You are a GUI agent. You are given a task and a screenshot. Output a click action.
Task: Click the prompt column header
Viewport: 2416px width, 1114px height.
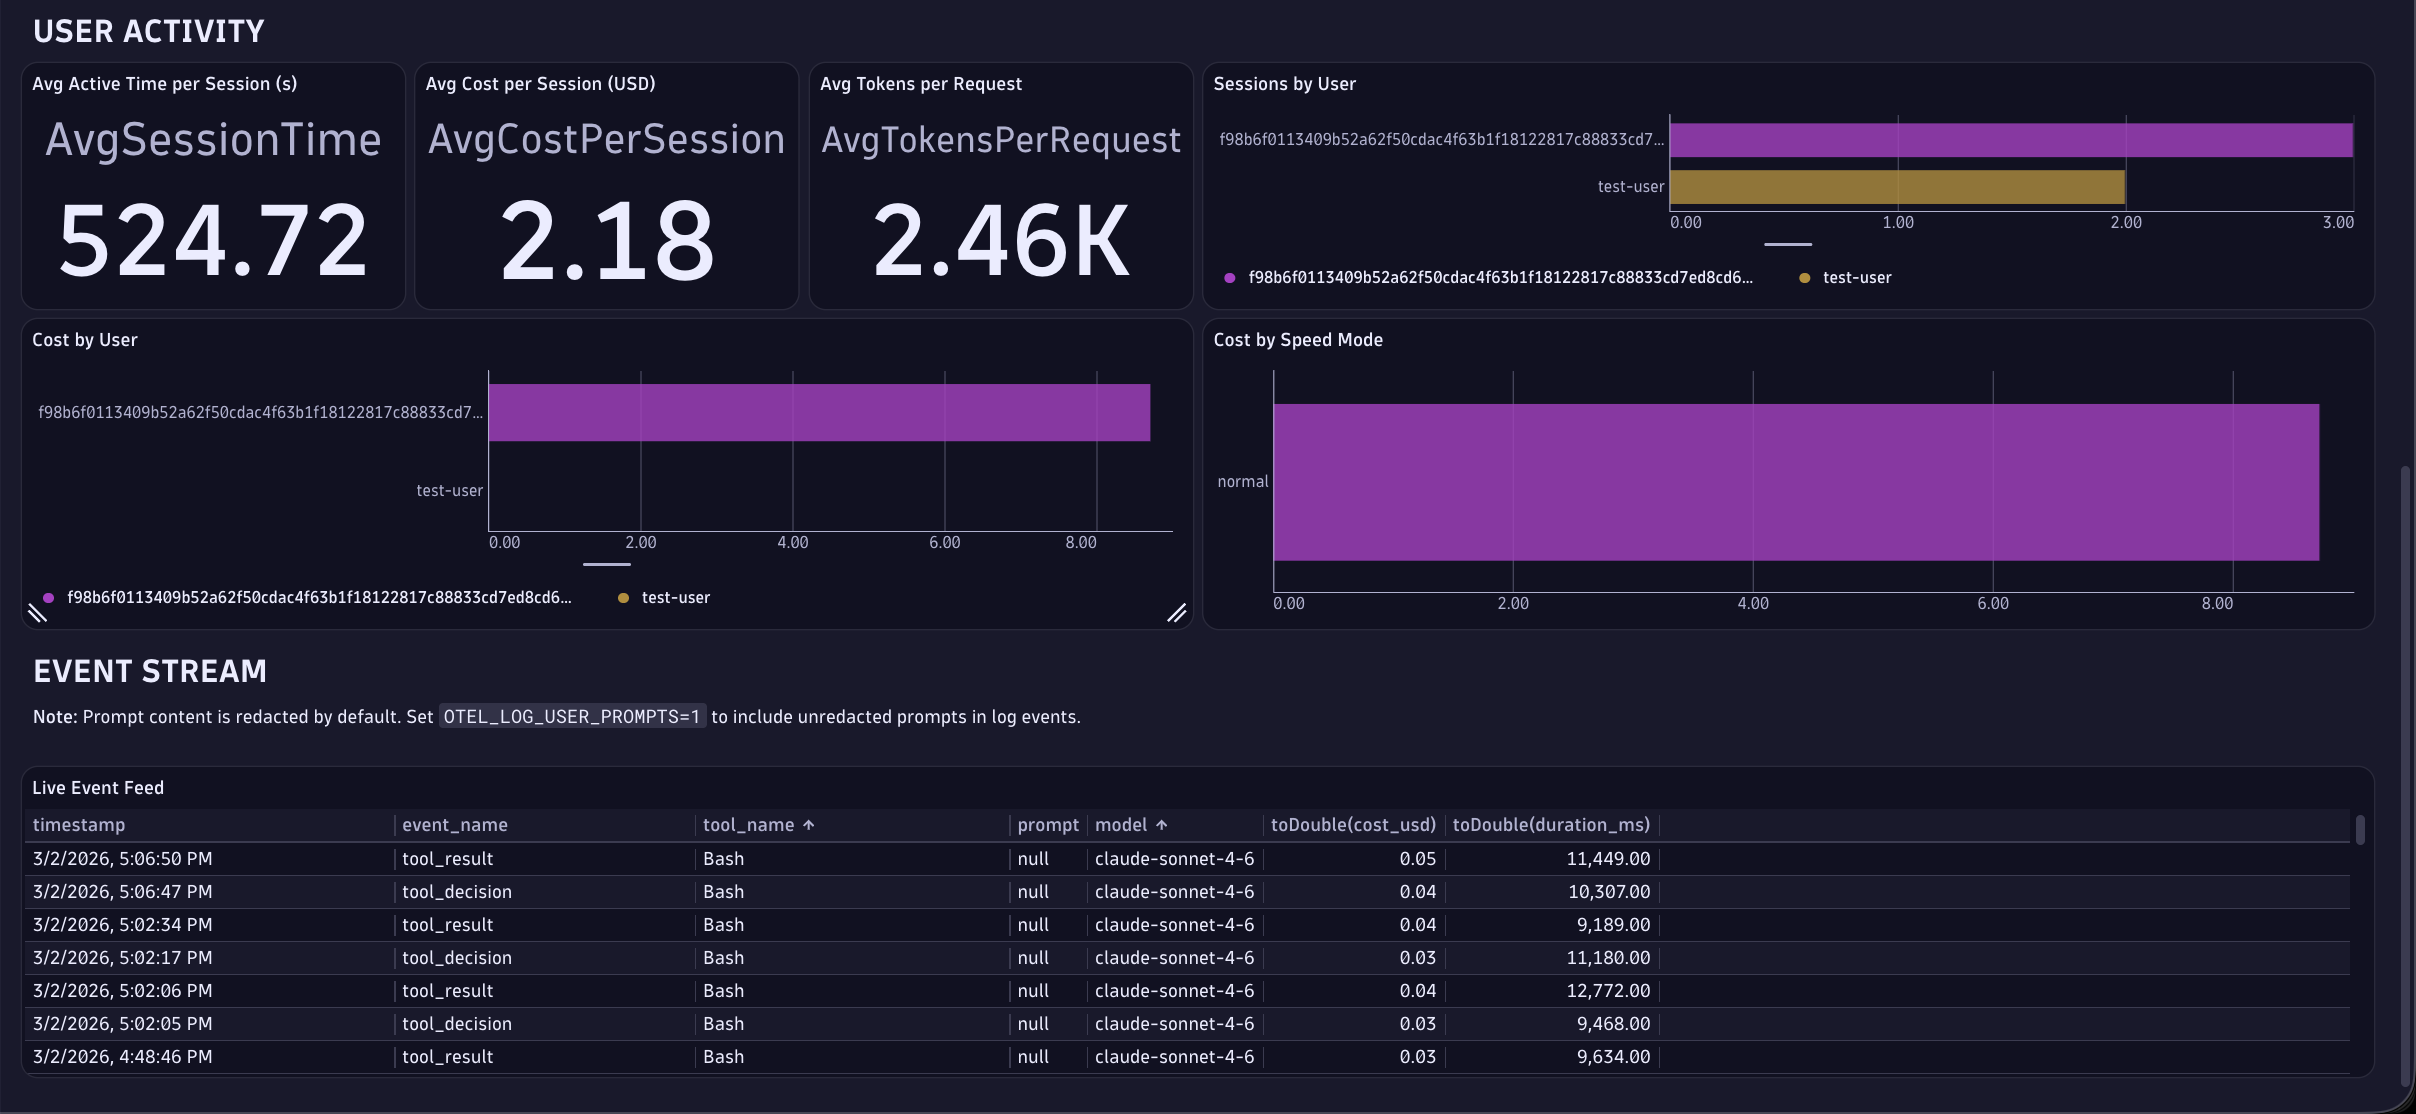pos(1047,825)
